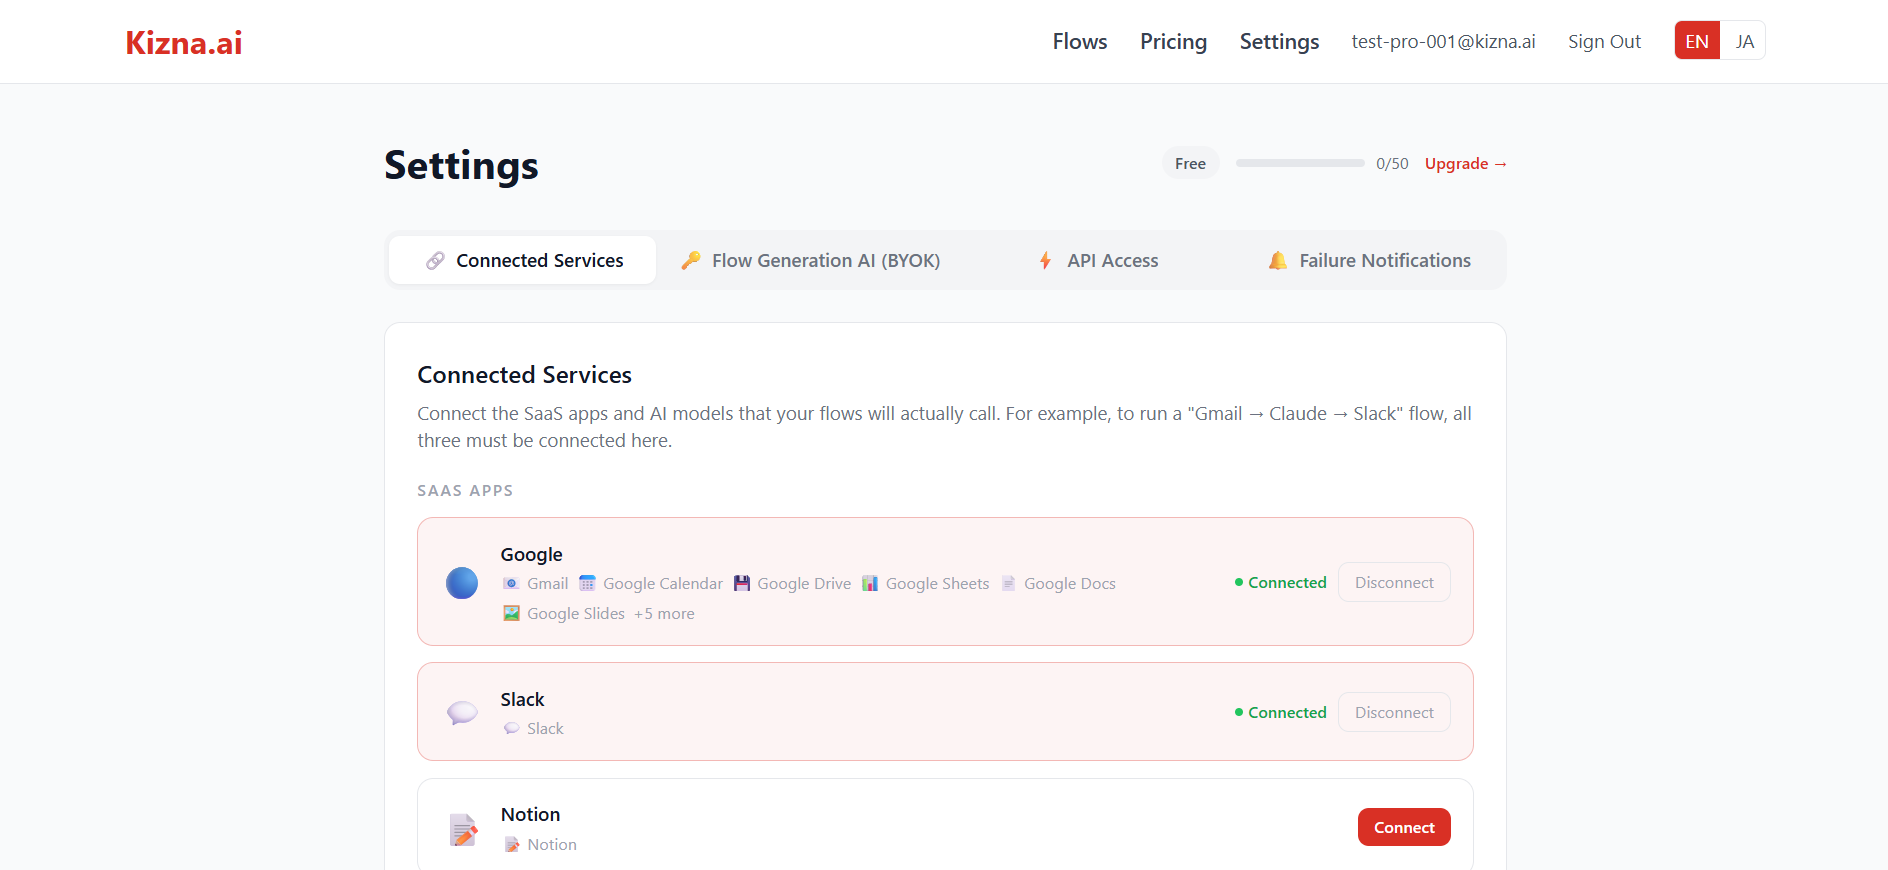The image size is (1888, 870).
Task: Click Slack's Connected status label
Action: (1281, 712)
